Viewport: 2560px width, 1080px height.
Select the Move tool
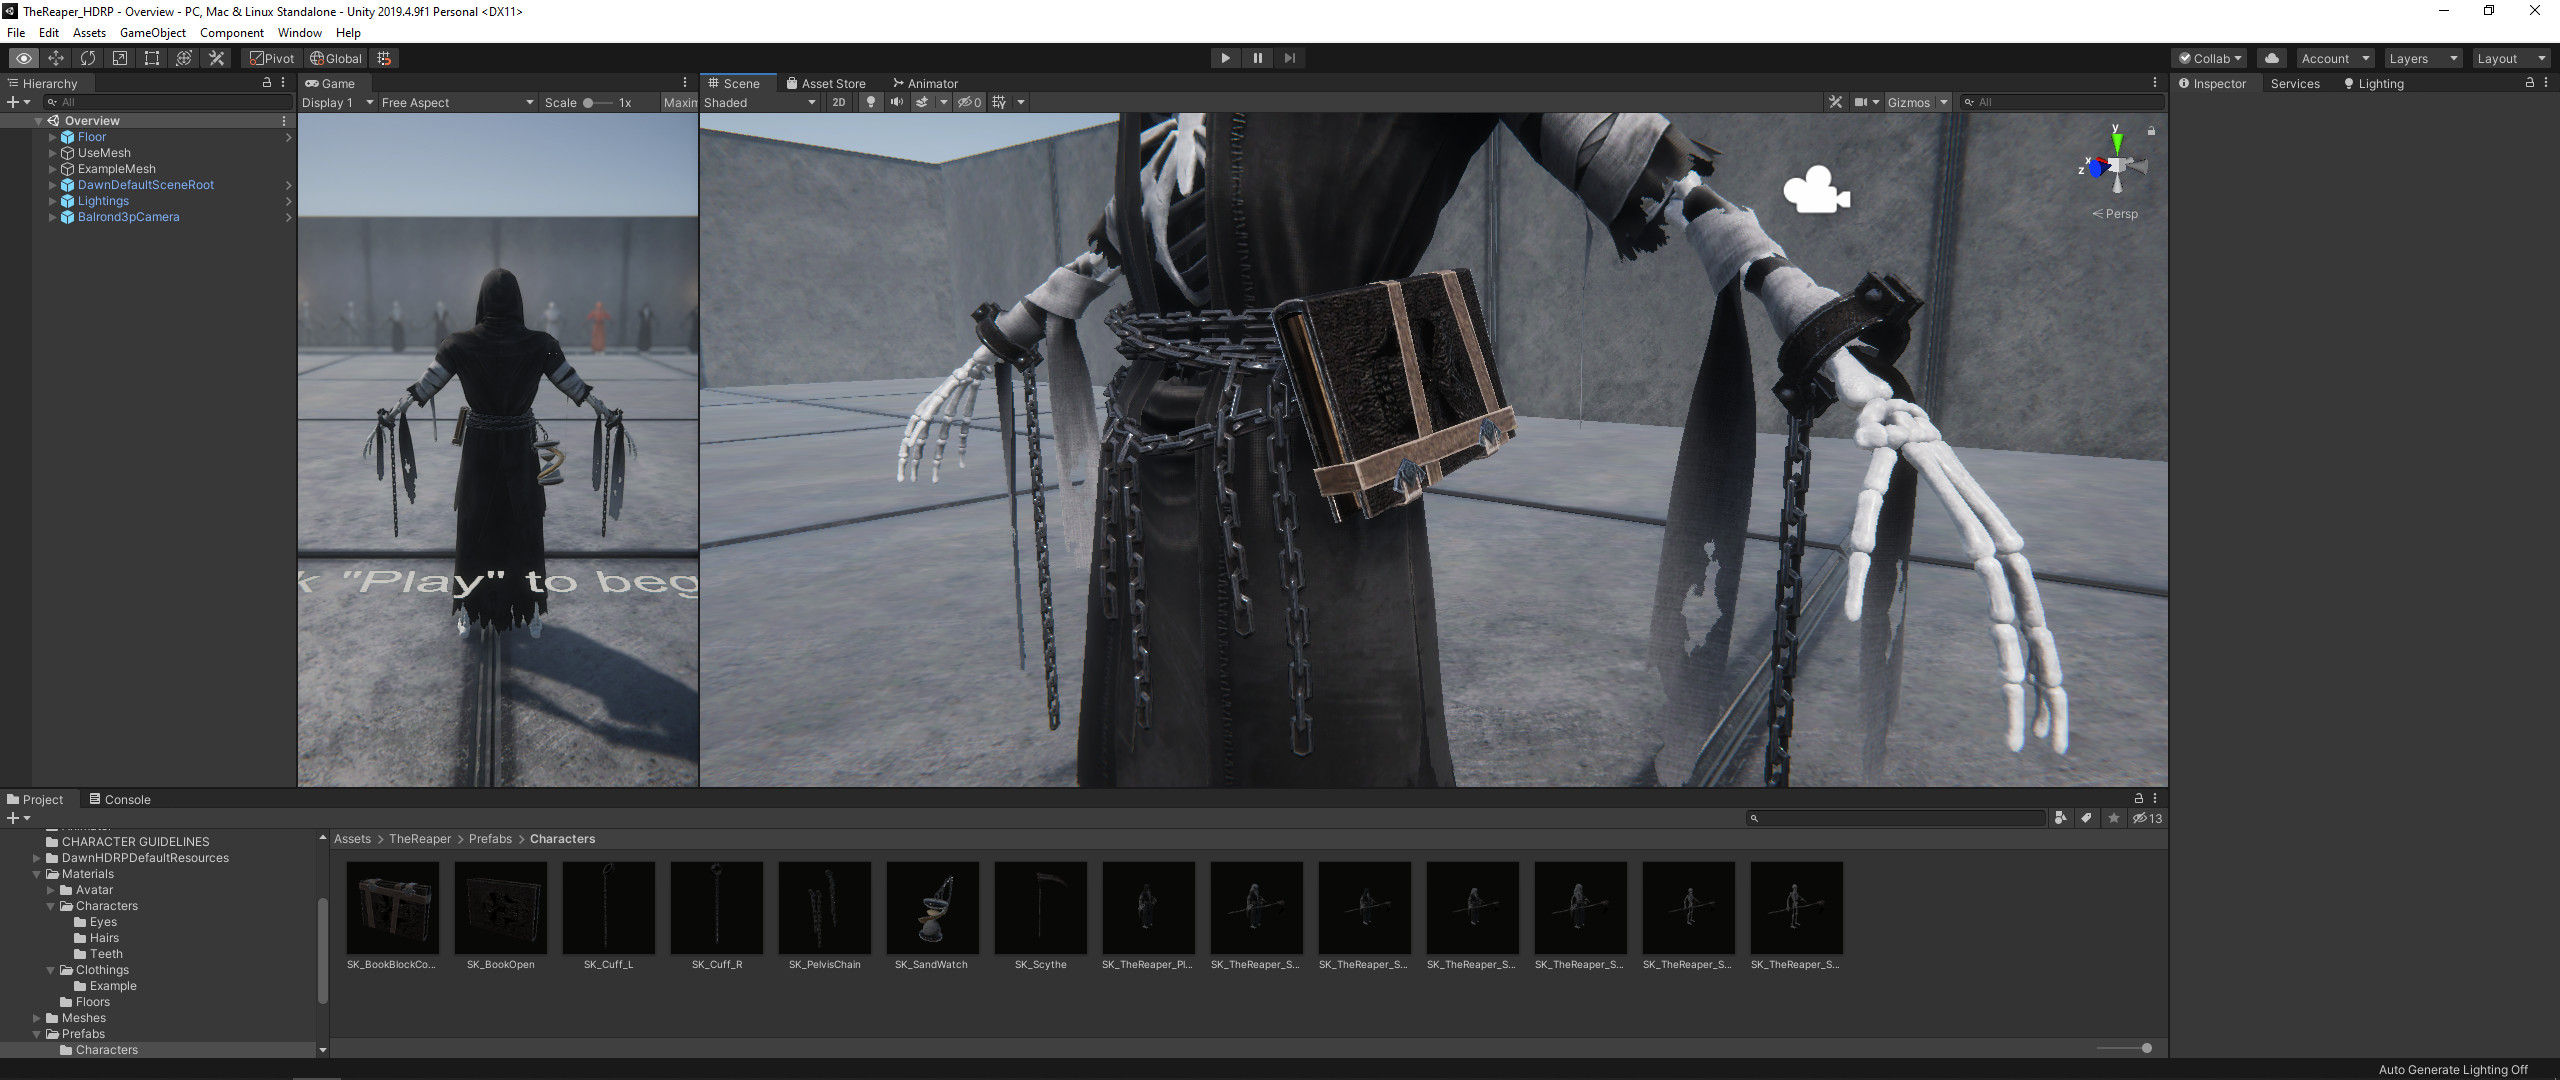click(56, 58)
